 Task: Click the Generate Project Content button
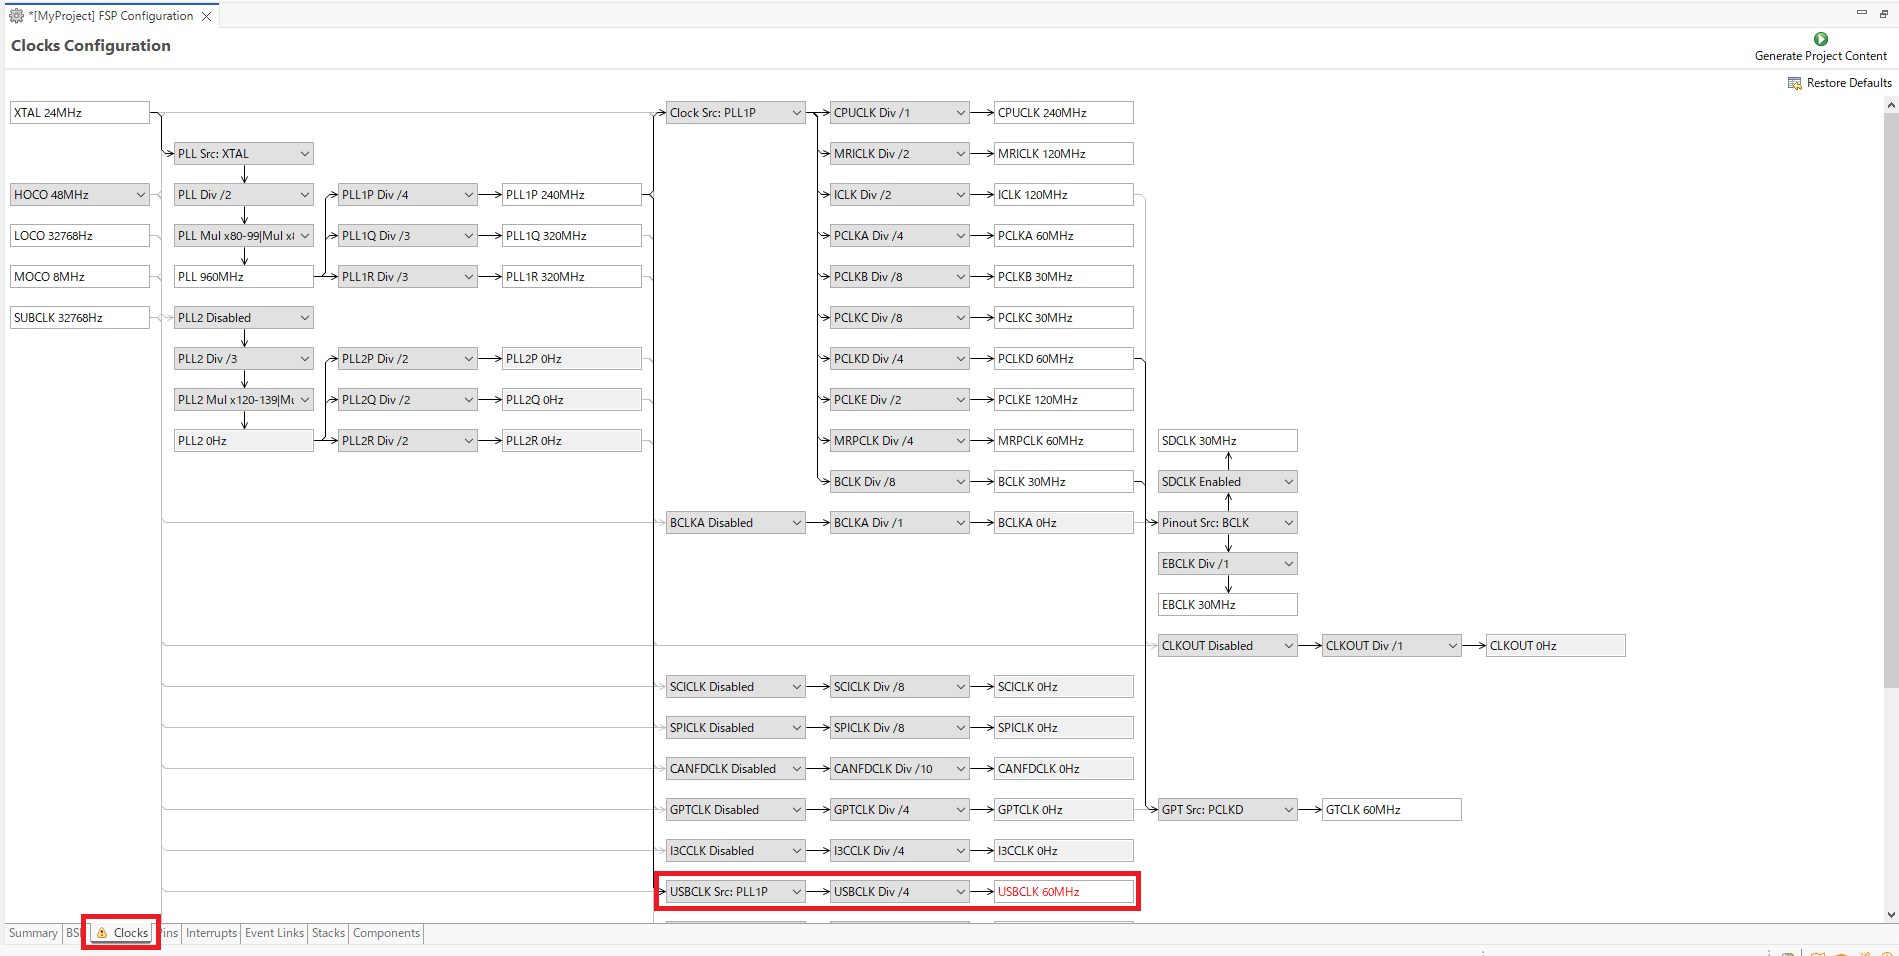(1820, 47)
